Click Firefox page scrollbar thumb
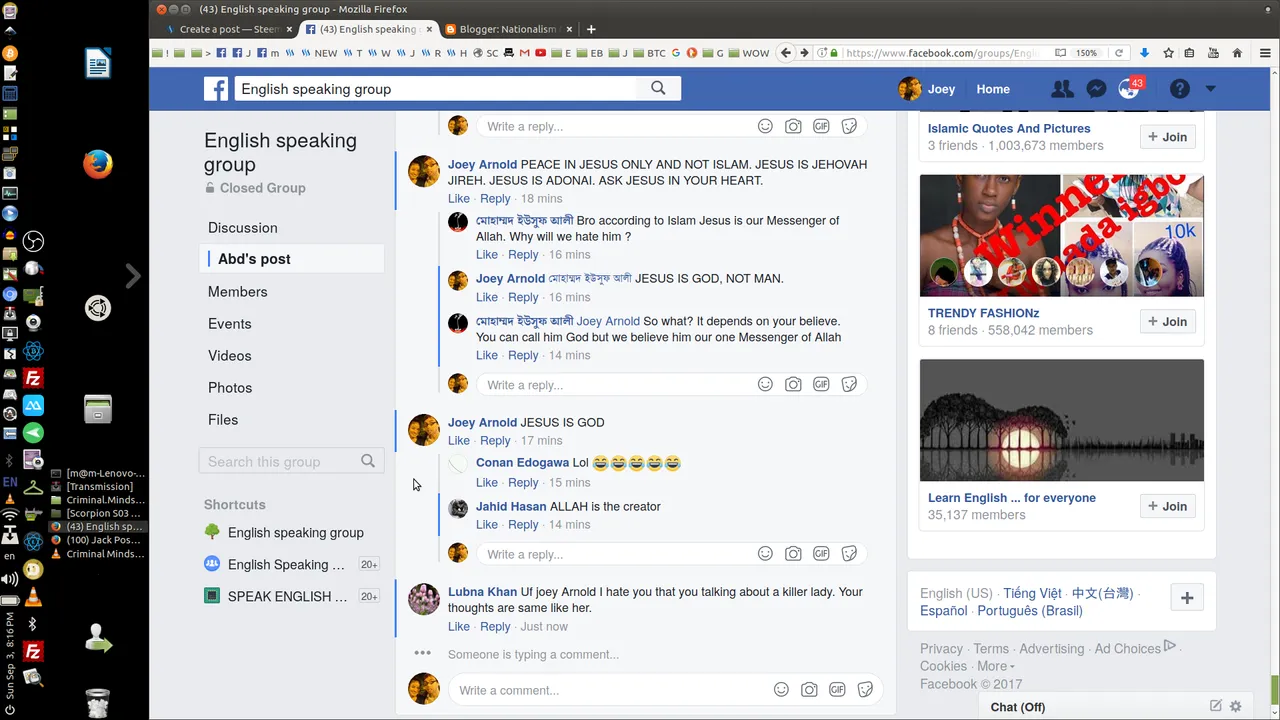This screenshot has width=1280, height=720. [1274, 689]
